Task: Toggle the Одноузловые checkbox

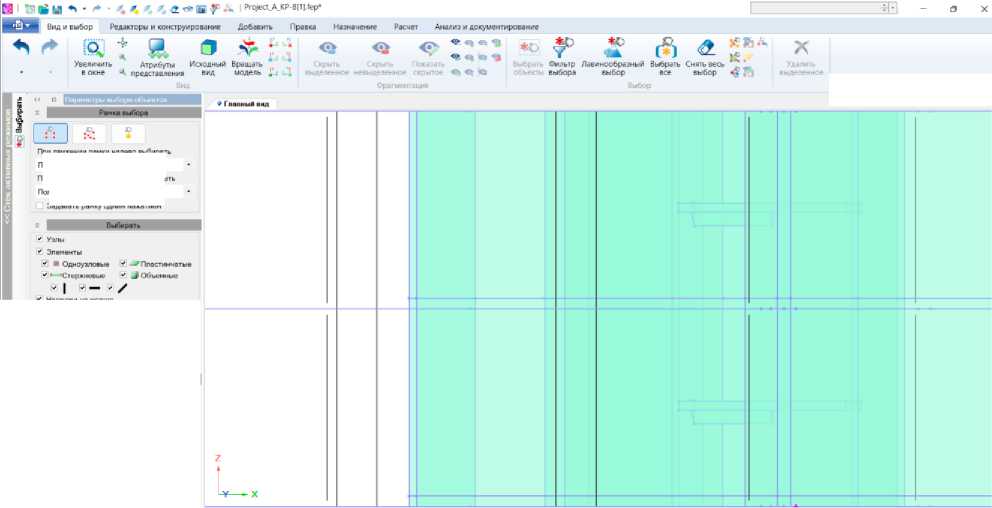Action: [45, 263]
